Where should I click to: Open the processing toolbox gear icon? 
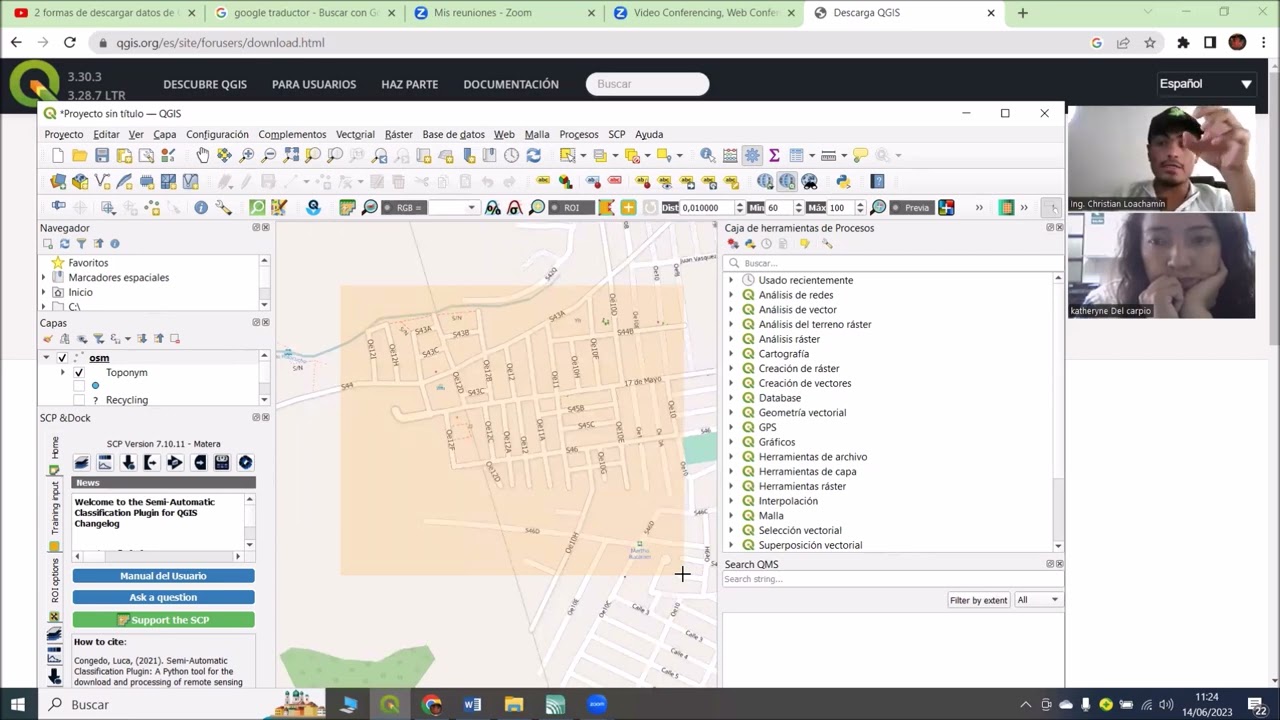click(752, 155)
